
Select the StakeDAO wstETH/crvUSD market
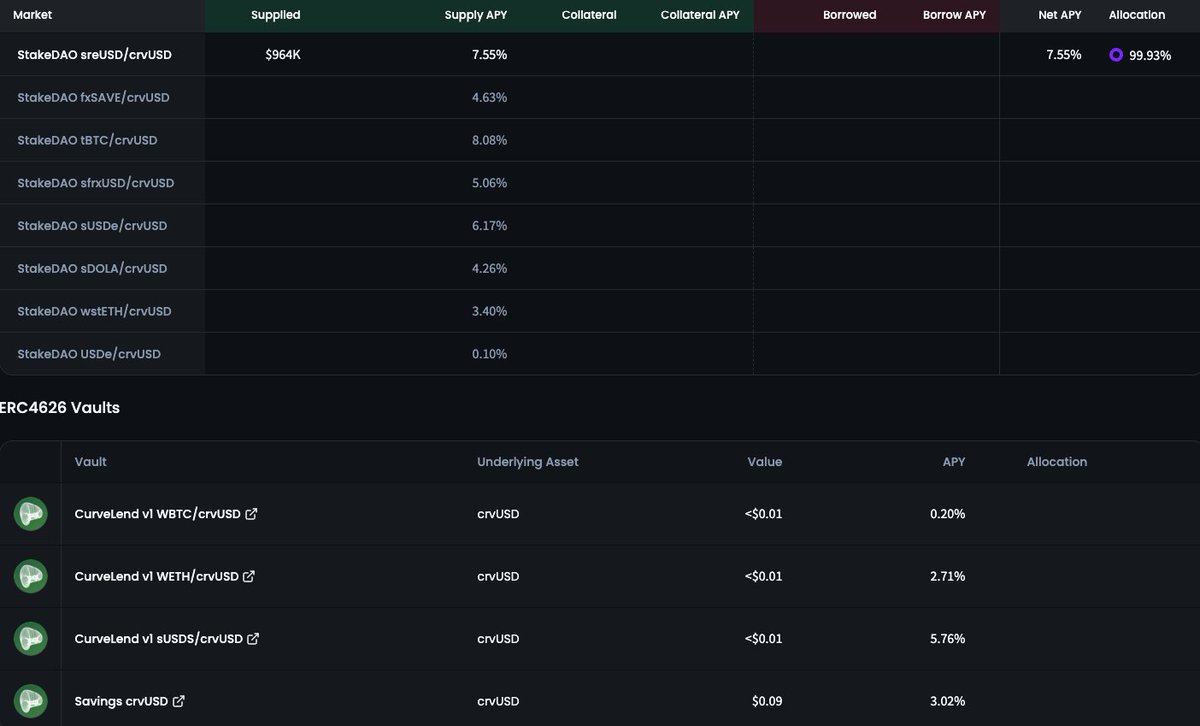tap(94, 311)
